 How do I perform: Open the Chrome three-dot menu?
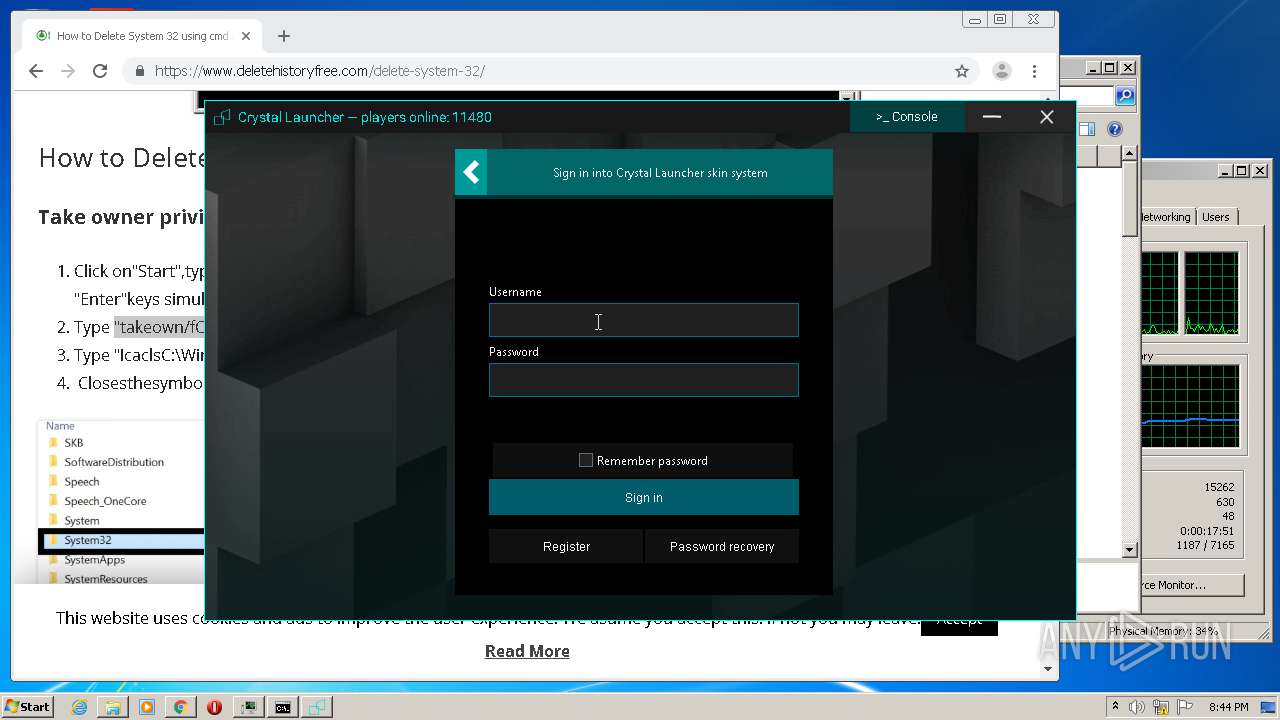click(1035, 71)
